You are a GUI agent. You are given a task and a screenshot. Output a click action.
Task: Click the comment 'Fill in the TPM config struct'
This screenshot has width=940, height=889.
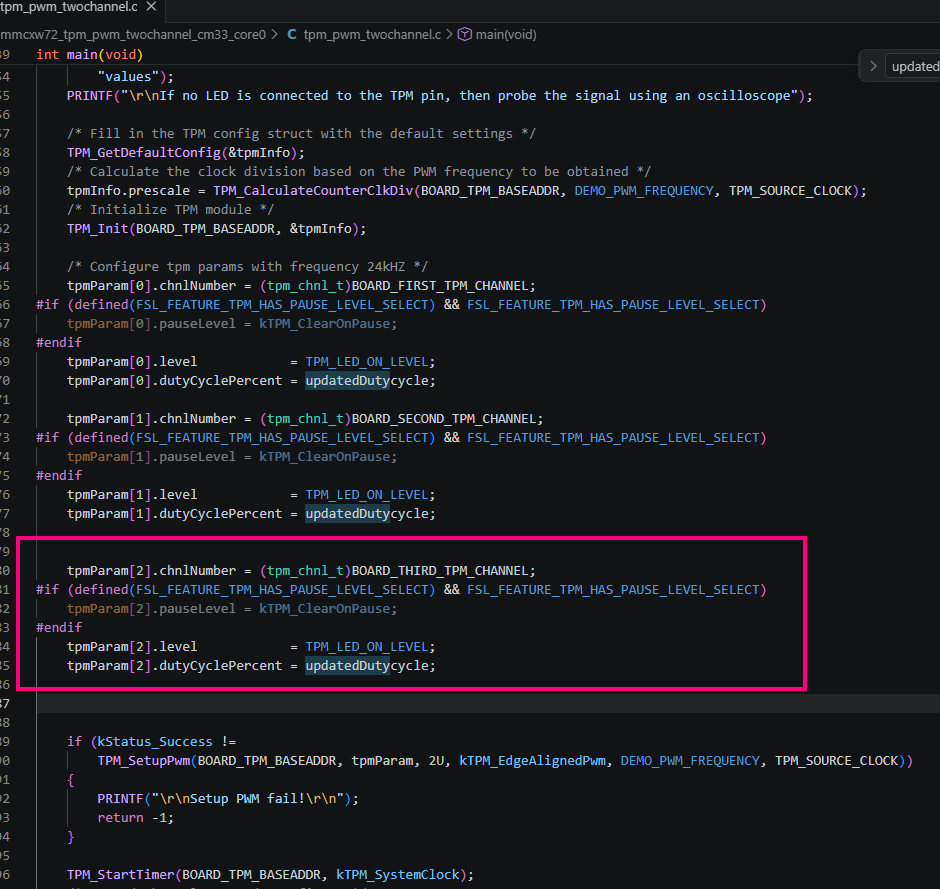click(301, 134)
